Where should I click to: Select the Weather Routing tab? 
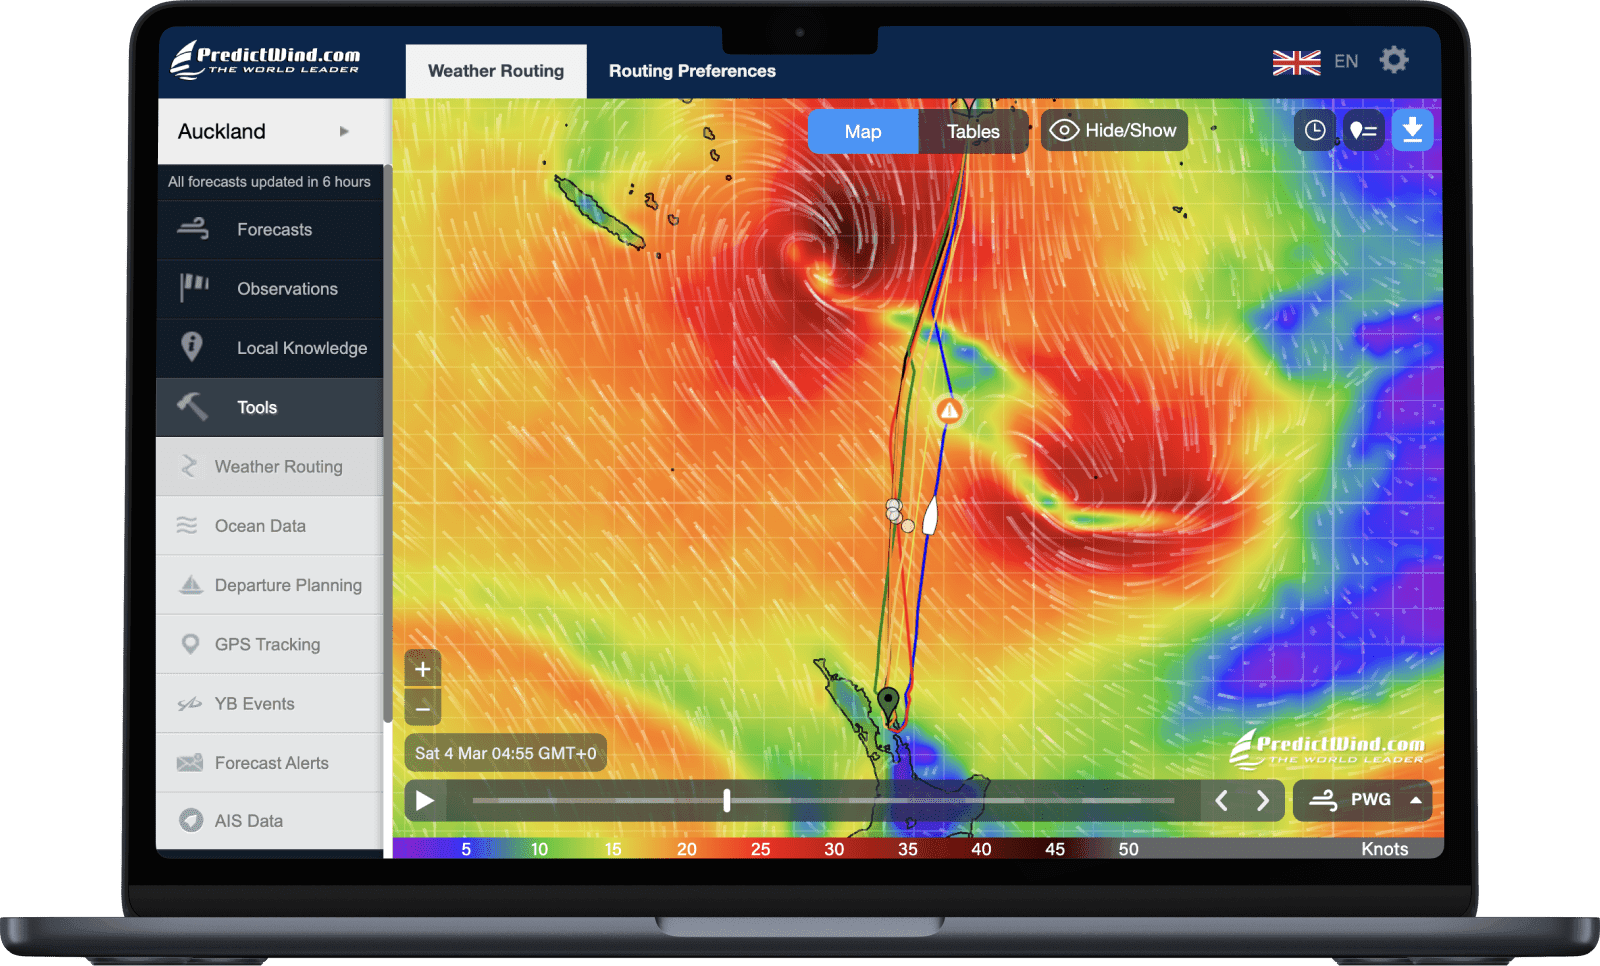pyautogui.click(x=495, y=70)
